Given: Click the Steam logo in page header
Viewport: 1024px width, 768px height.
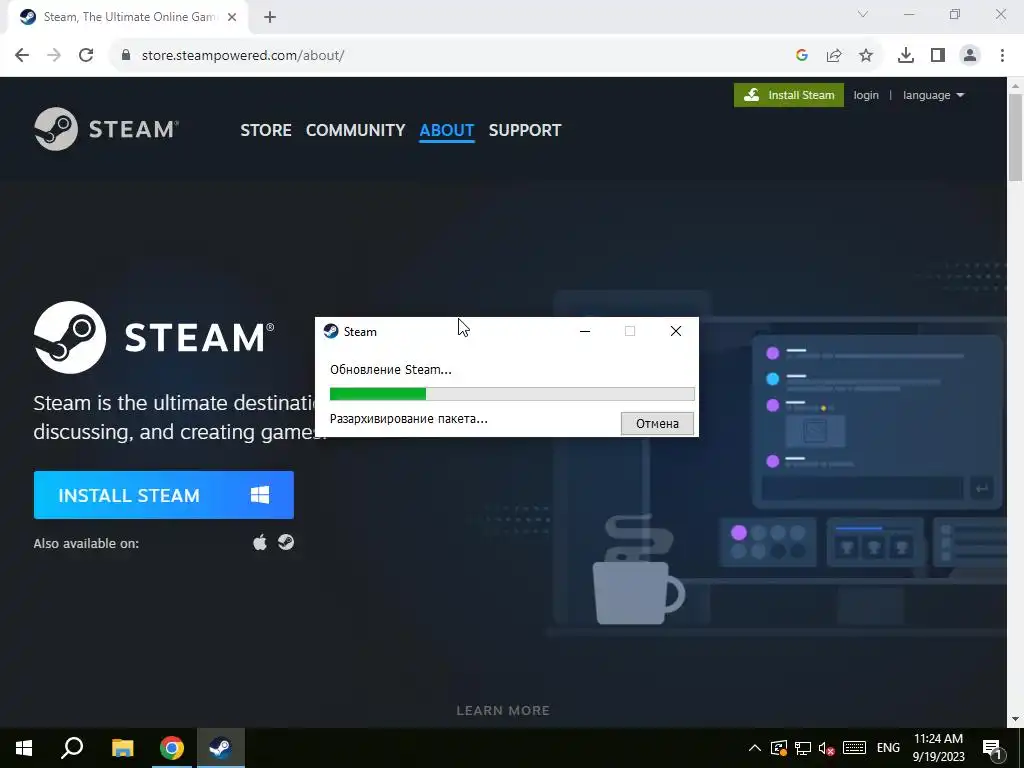Looking at the screenshot, I should coord(106,129).
